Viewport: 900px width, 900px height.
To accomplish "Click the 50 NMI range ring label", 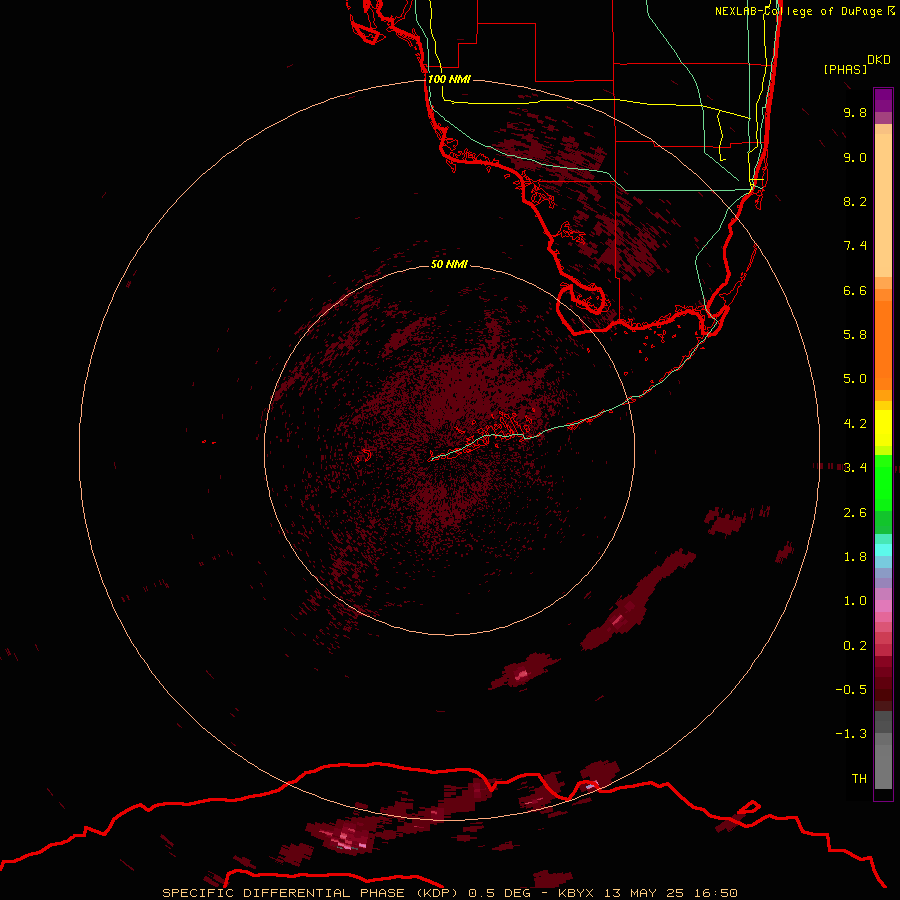I will [x=449, y=264].
